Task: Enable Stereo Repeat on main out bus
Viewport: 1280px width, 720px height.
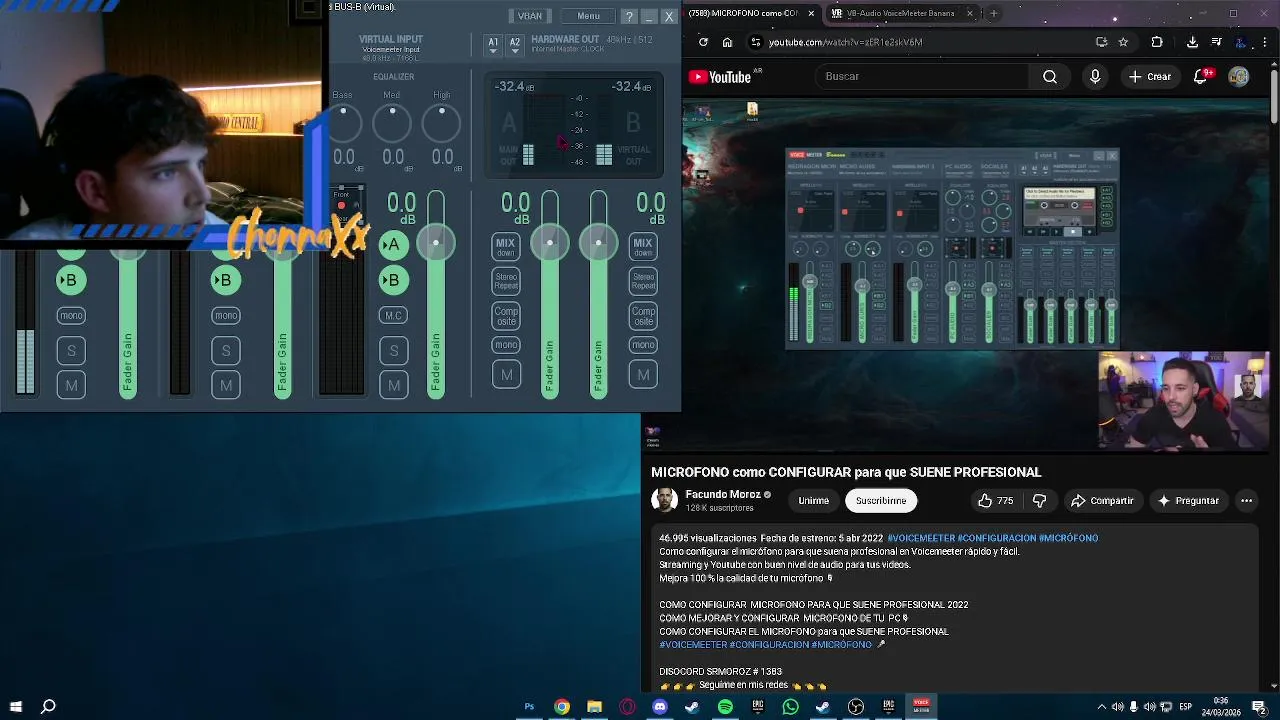Action: coord(506,281)
